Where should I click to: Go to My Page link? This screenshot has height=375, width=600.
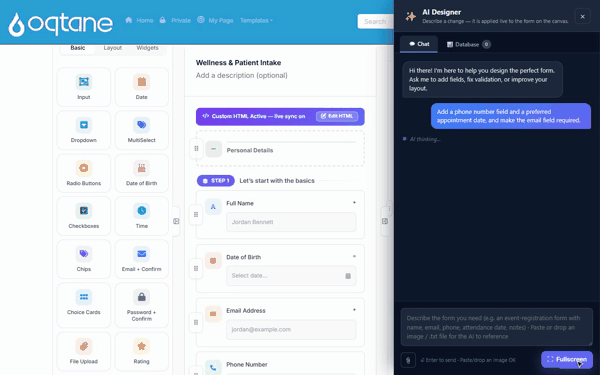(215, 20)
